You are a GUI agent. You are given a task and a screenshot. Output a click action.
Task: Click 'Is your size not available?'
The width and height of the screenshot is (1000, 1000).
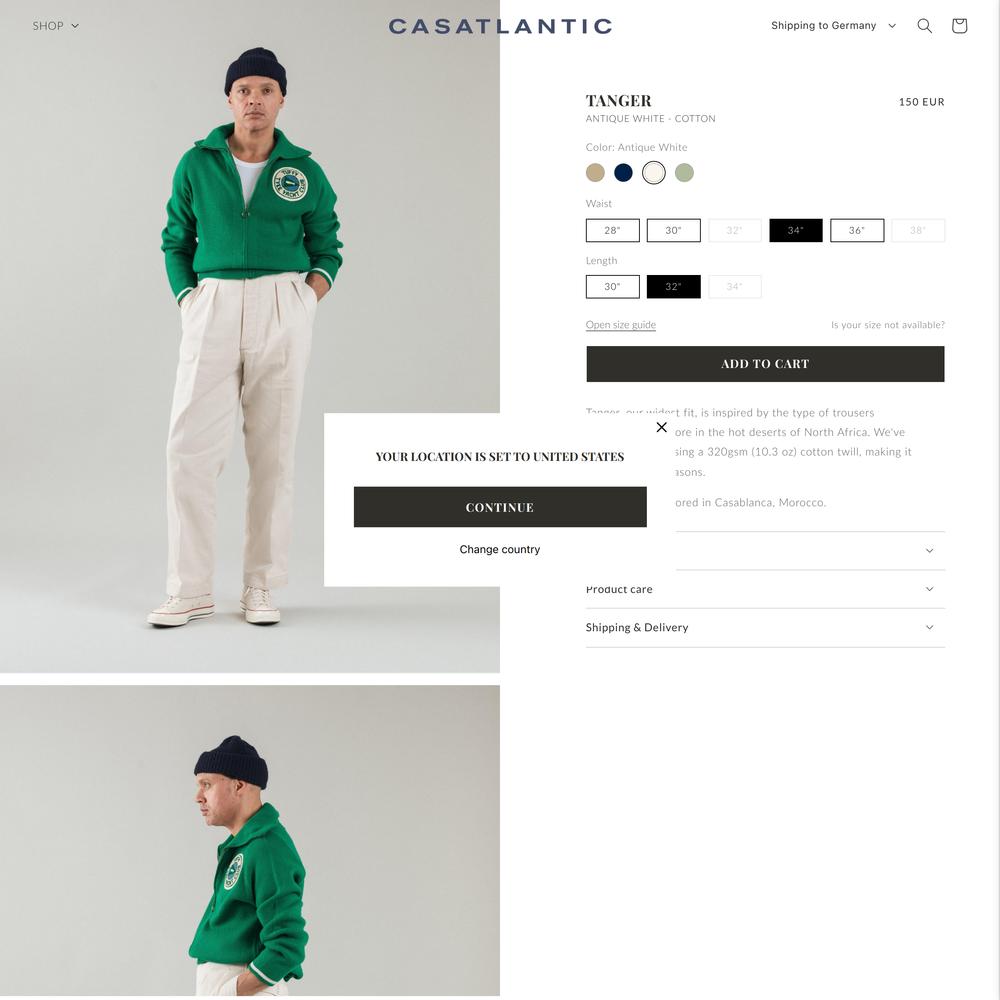[888, 325]
